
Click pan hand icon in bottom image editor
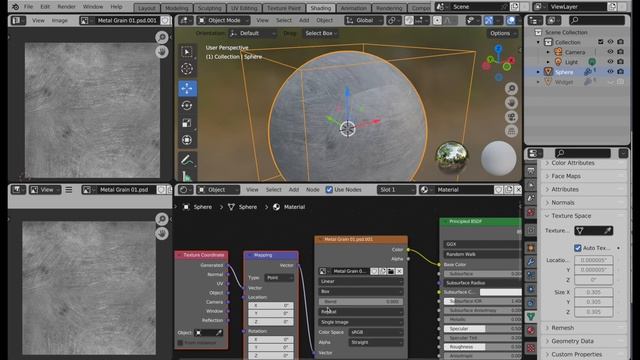tap(162, 233)
